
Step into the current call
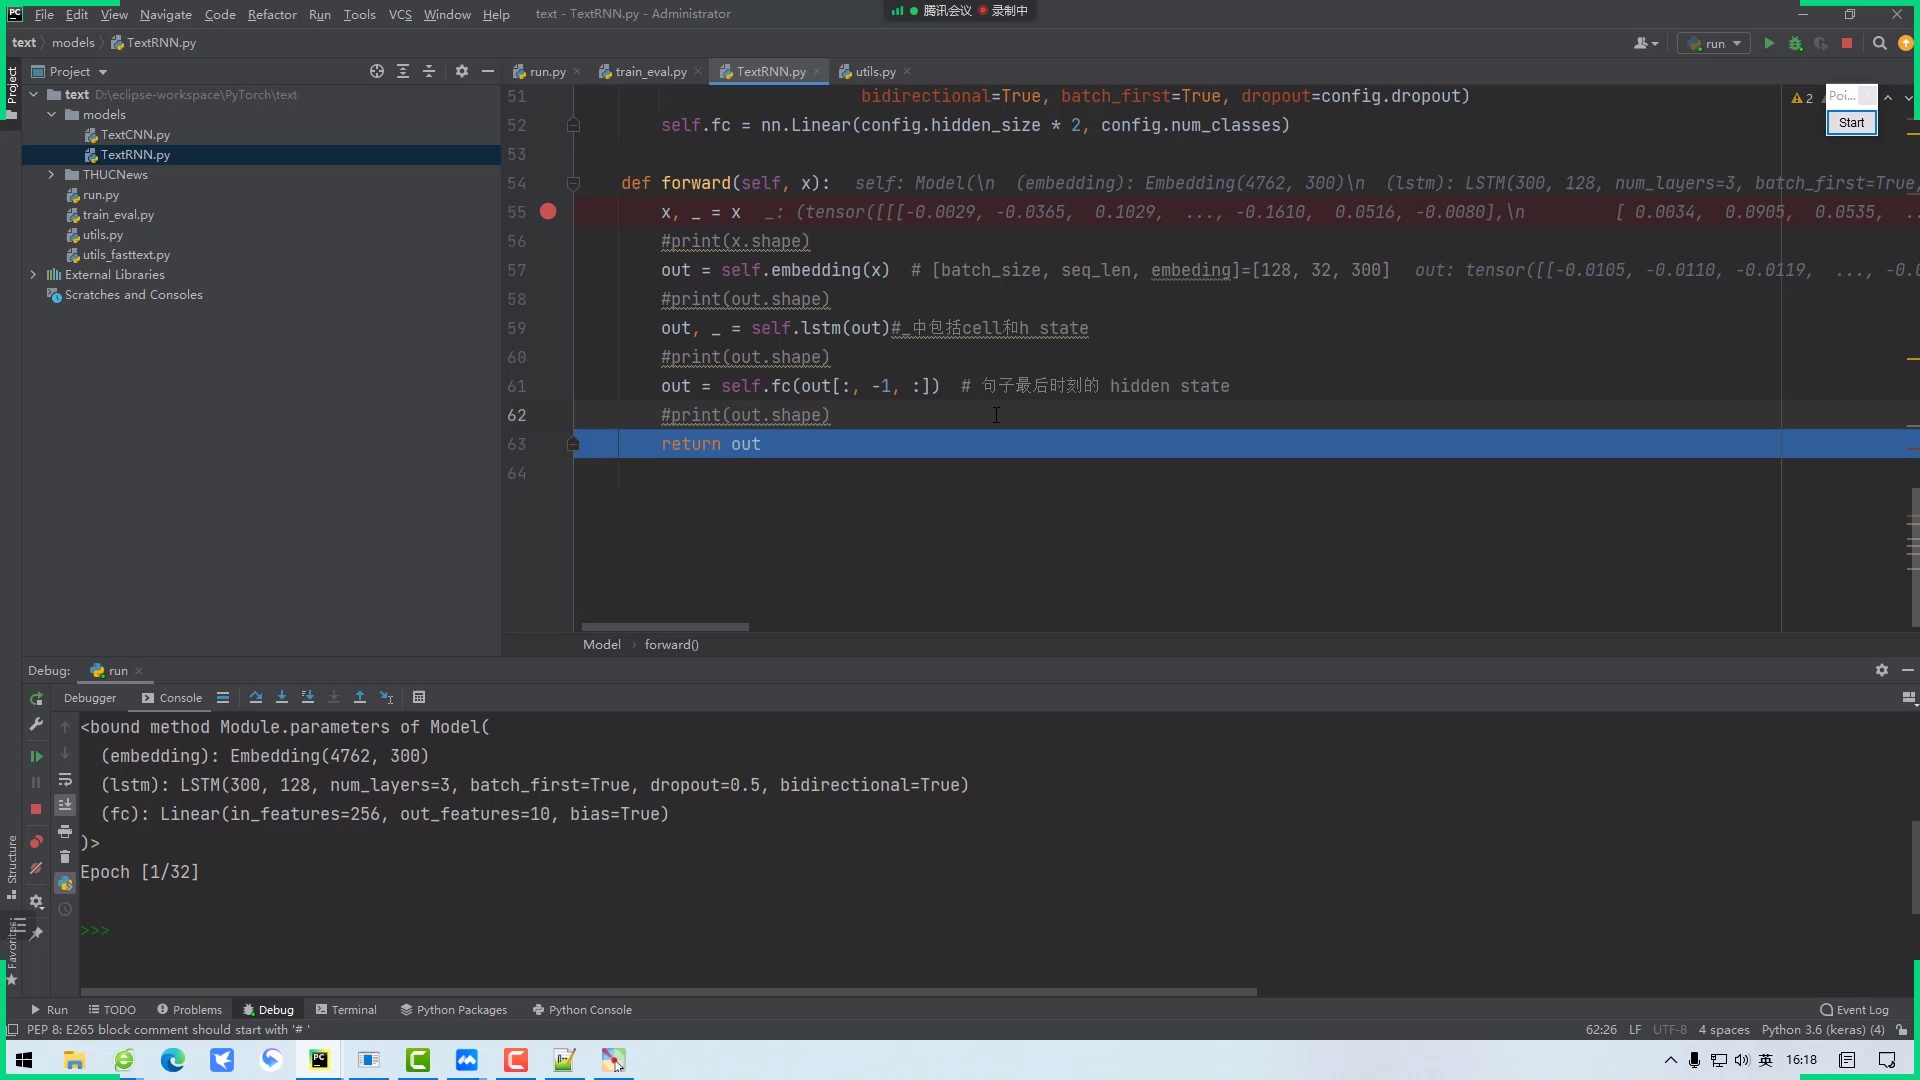coord(281,697)
